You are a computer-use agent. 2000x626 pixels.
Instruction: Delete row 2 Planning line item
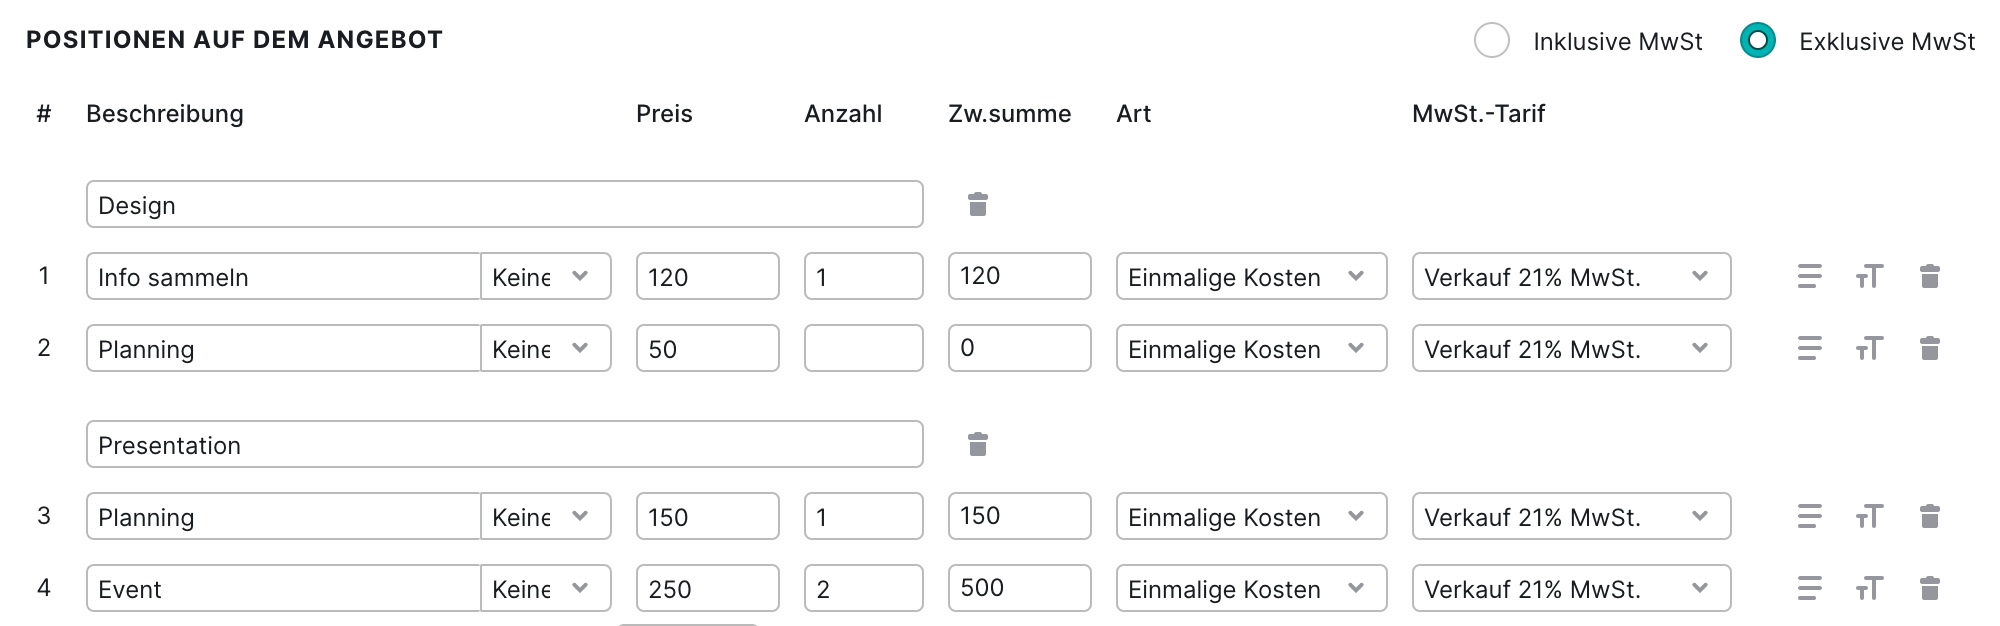click(x=1930, y=348)
